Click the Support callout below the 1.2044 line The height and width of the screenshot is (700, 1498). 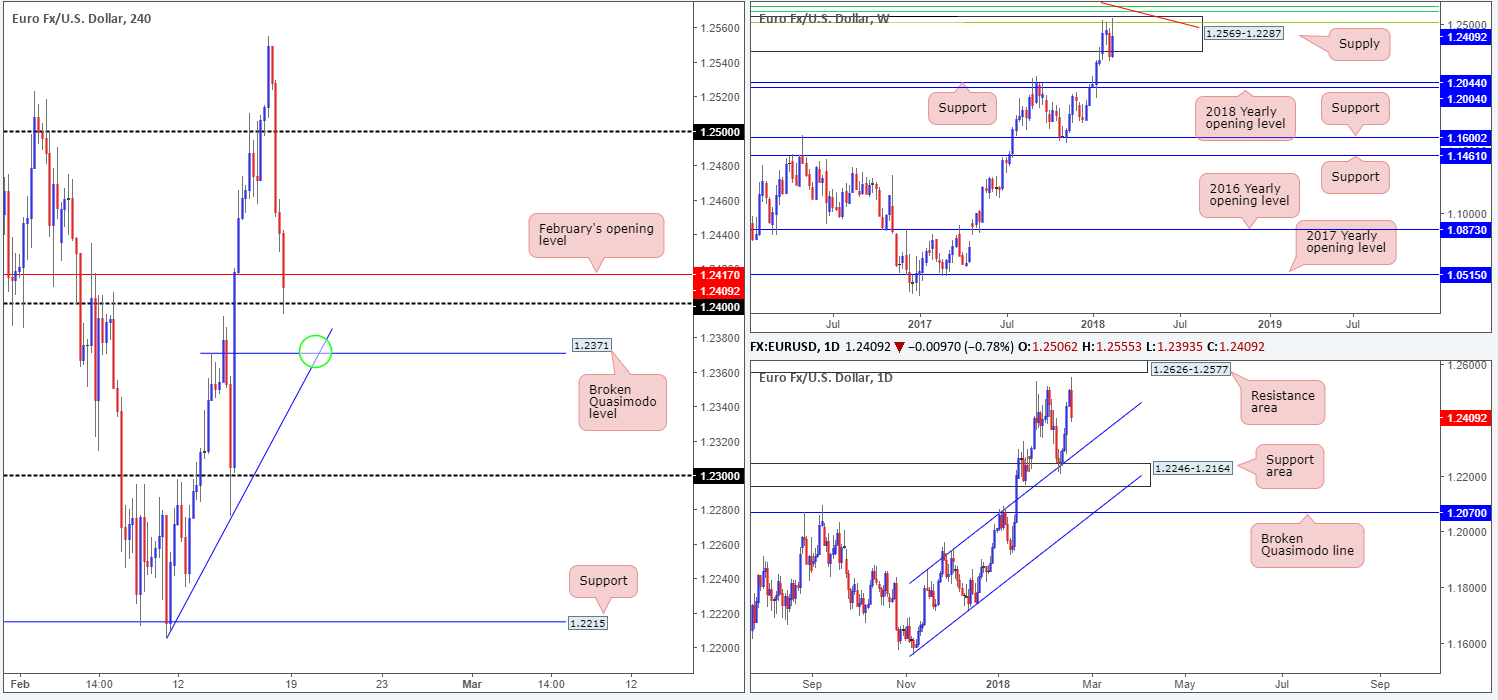point(962,107)
